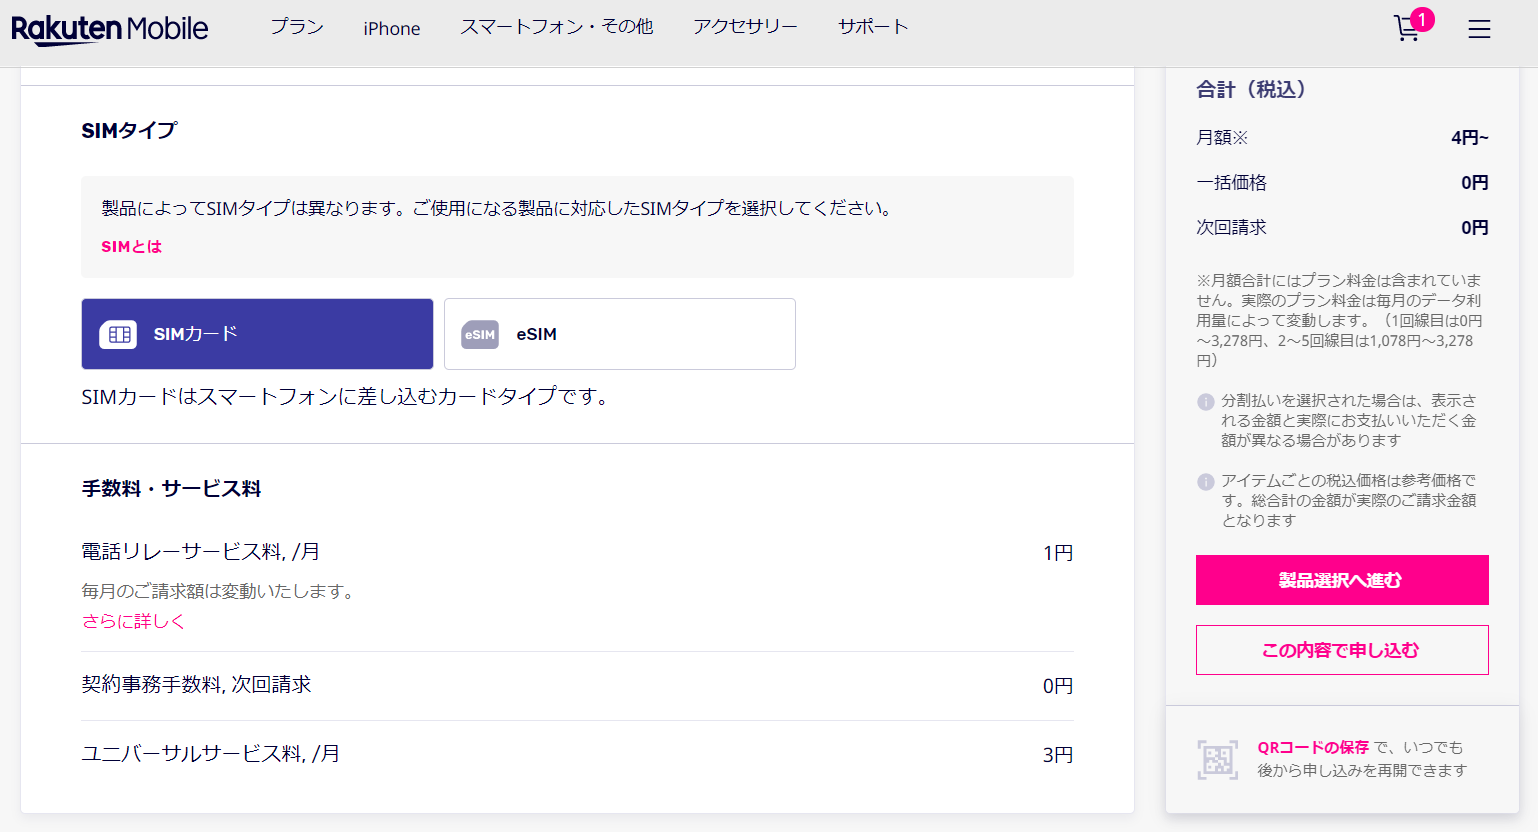Select the SIMカード option
The width and height of the screenshot is (1538, 832).
click(x=257, y=334)
